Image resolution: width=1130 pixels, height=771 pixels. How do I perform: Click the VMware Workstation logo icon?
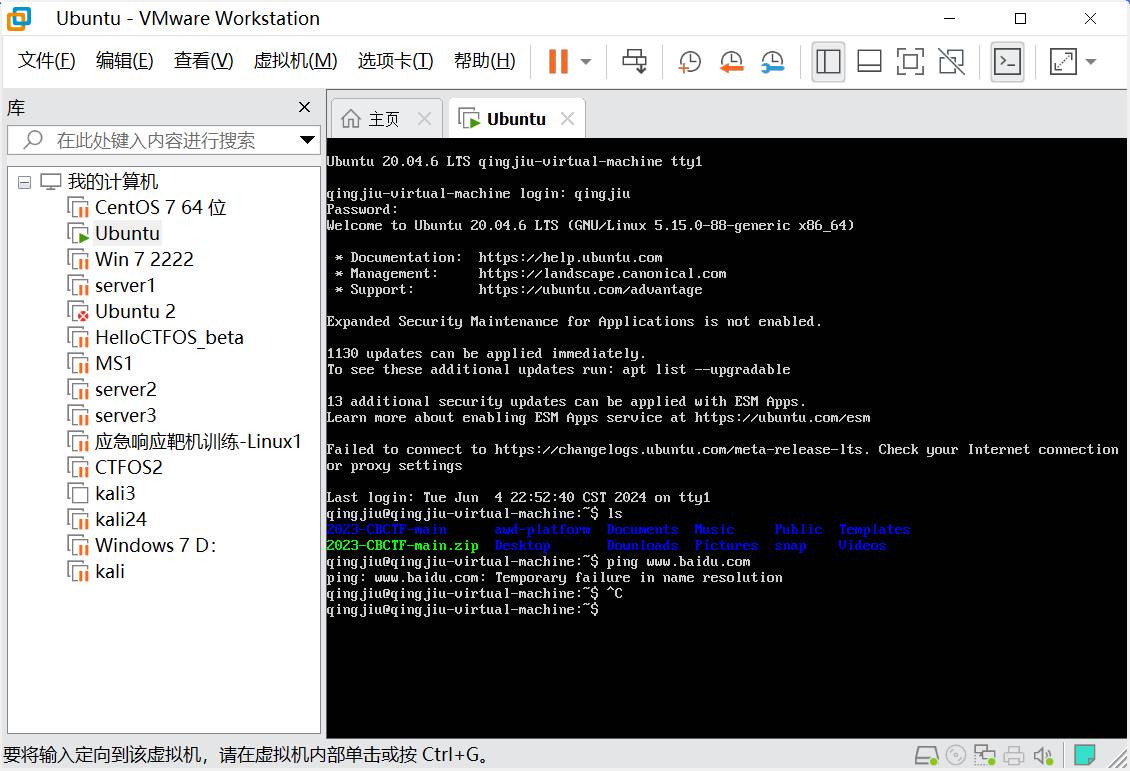coord(19,18)
